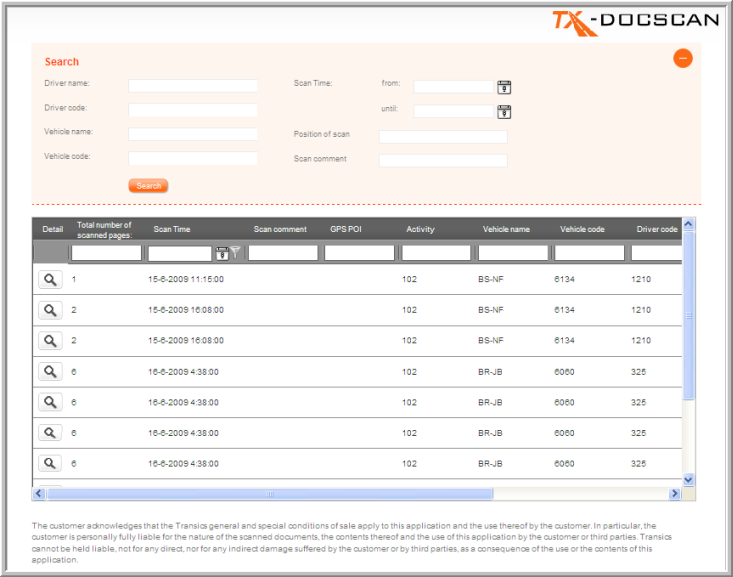Open detail magnifier of the last visible row
Screen dimensions: 733x577
(50, 464)
